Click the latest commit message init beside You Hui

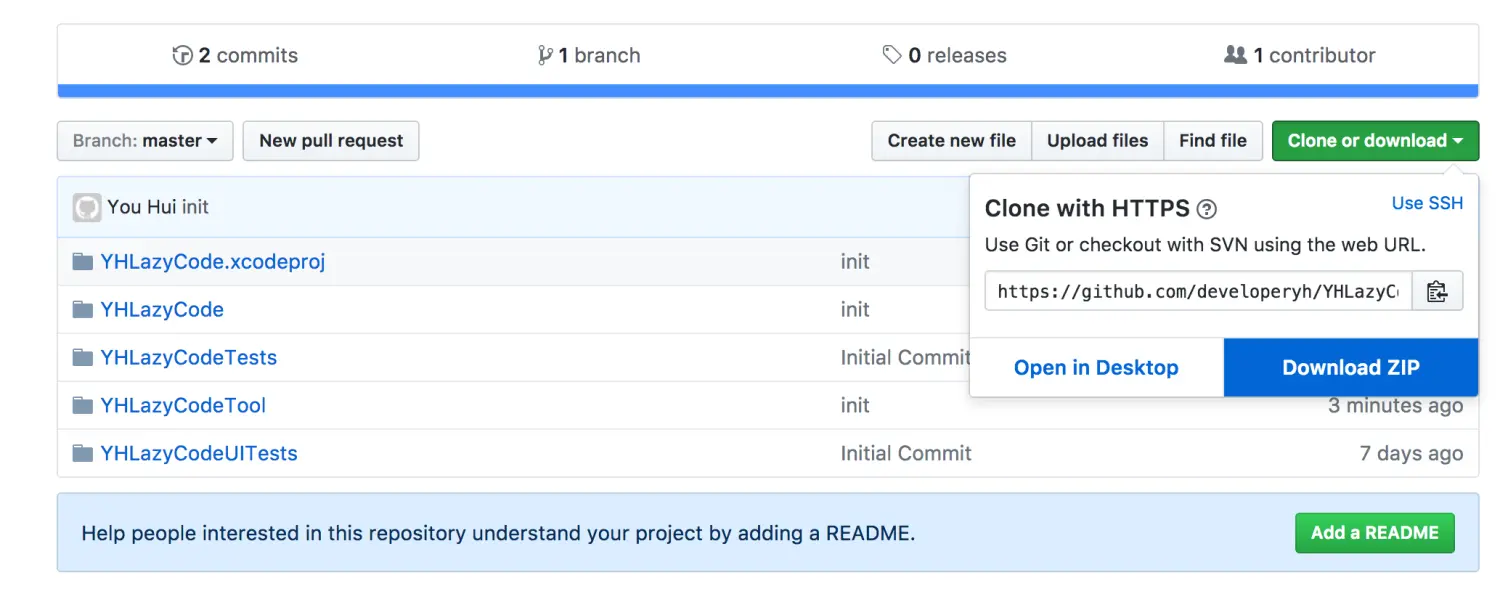click(x=195, y=207)
